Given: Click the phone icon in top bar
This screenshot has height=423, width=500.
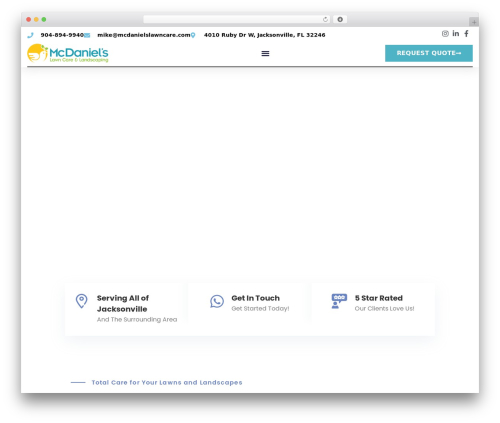Looking at the screenshot, I should tap(30, 35).
